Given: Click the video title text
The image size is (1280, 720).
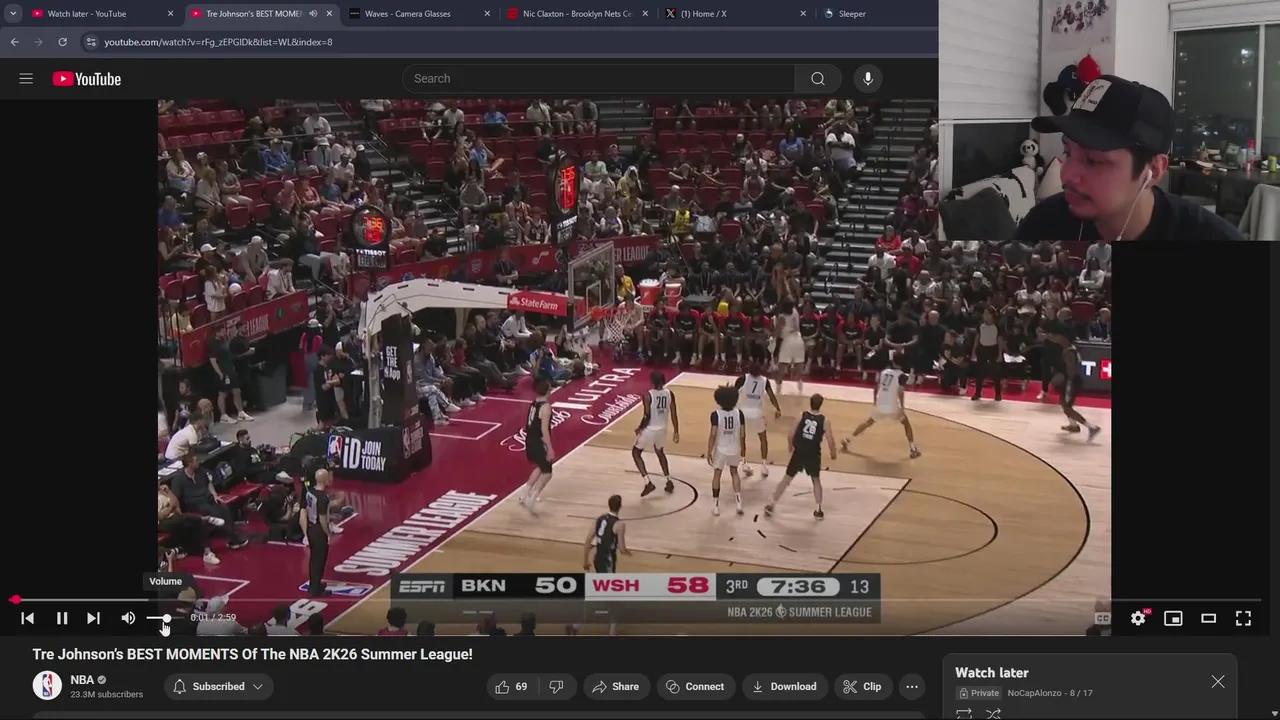Looking at the screenshot, I should pyautogui.click(x=252, y=654).
